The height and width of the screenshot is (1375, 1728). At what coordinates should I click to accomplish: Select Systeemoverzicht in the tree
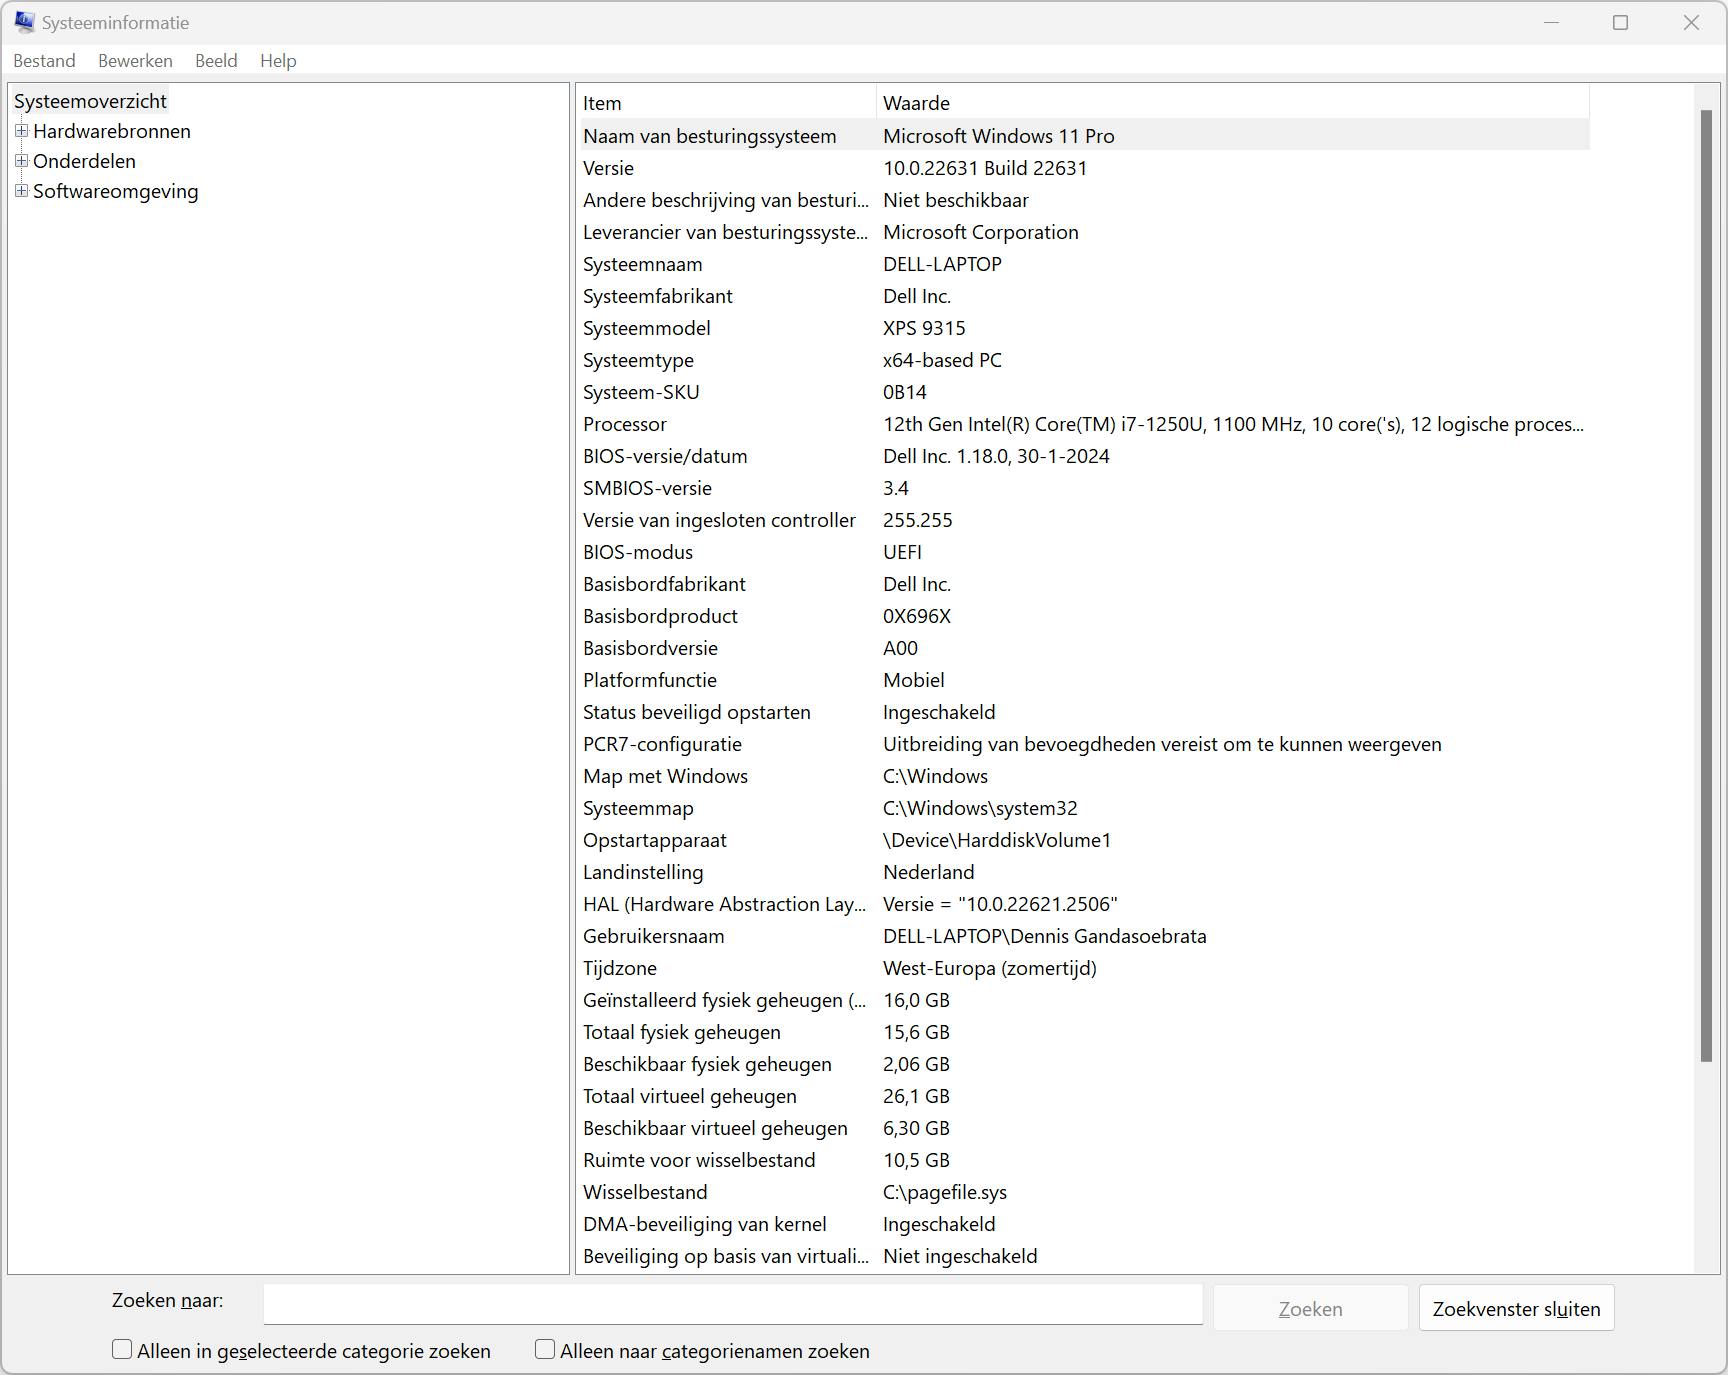coord(90,101)
